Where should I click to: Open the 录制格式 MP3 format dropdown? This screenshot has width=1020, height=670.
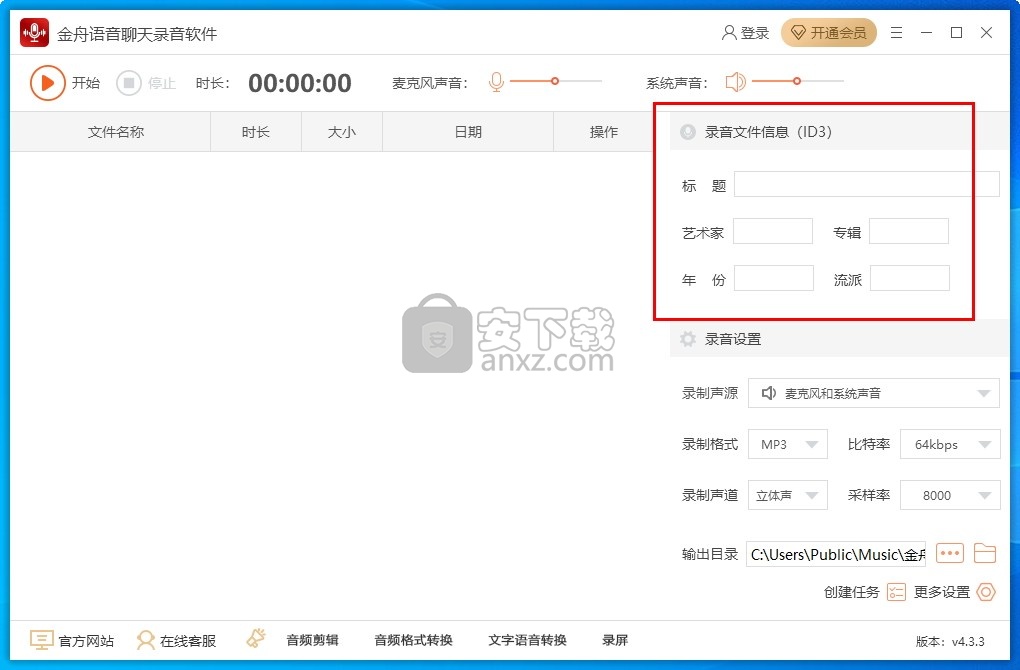pos(788,444)
